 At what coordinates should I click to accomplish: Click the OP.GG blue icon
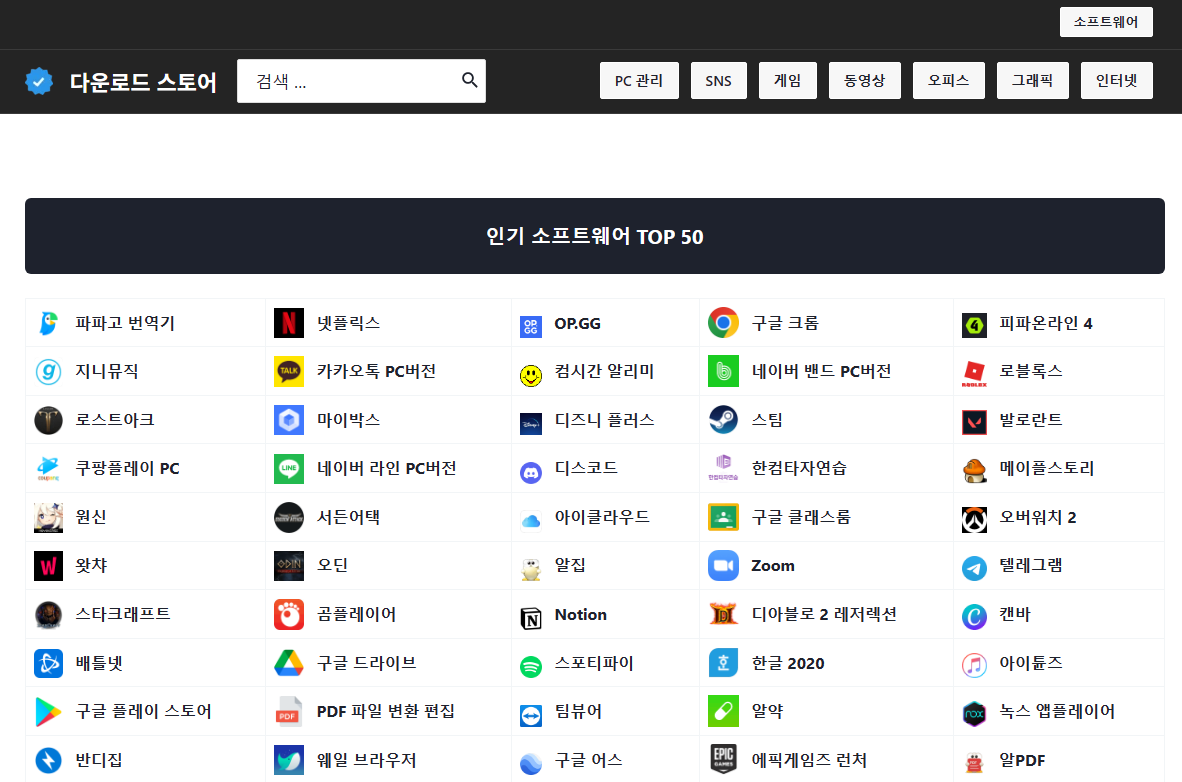click(531, 327)
